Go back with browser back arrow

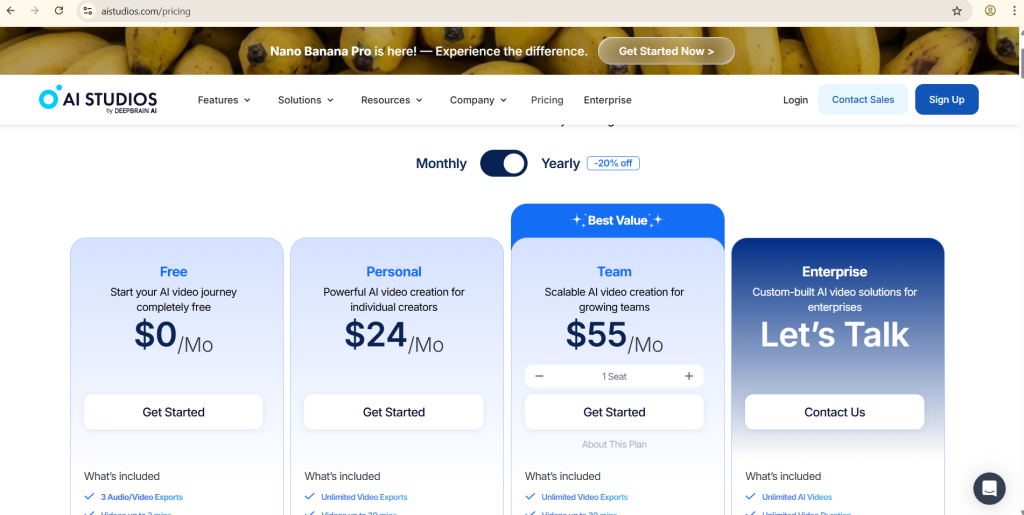[x=11, y=11]
